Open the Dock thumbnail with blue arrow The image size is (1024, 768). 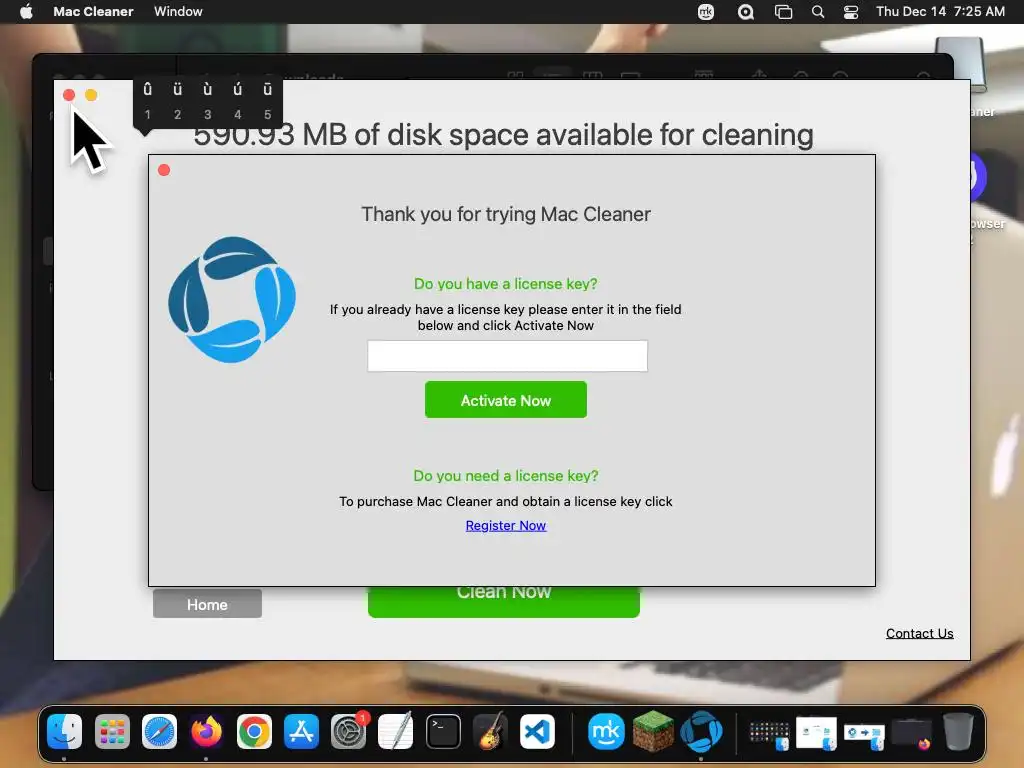tap(864, 736)
